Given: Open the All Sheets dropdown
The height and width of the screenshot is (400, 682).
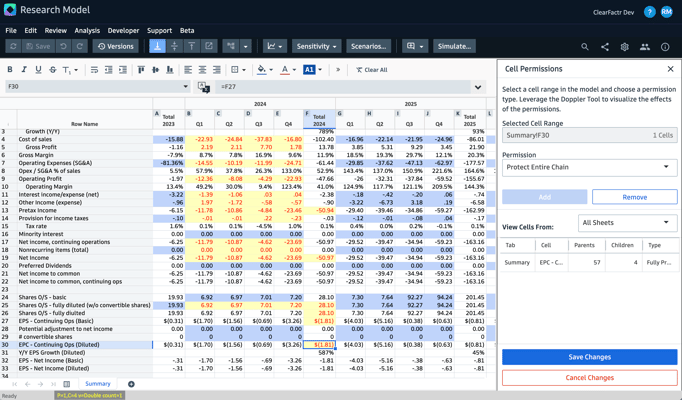Looking at the screenshot, I should click(628, 223).
